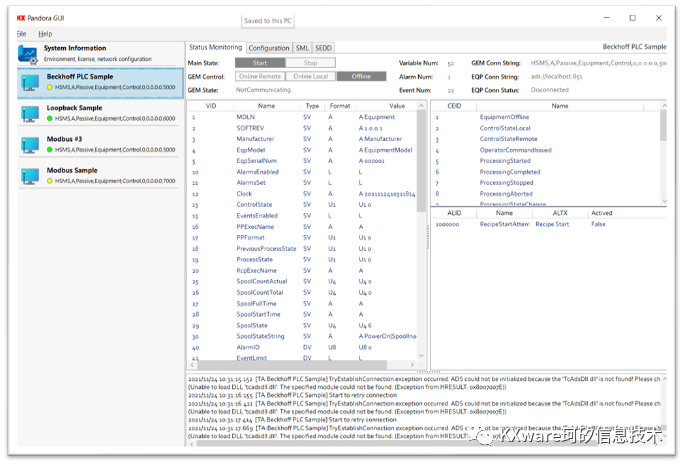The width and height of the screenshot is (684, 465).
Task: Click the Pandora GUI logo icon
Action: (21, 18)
